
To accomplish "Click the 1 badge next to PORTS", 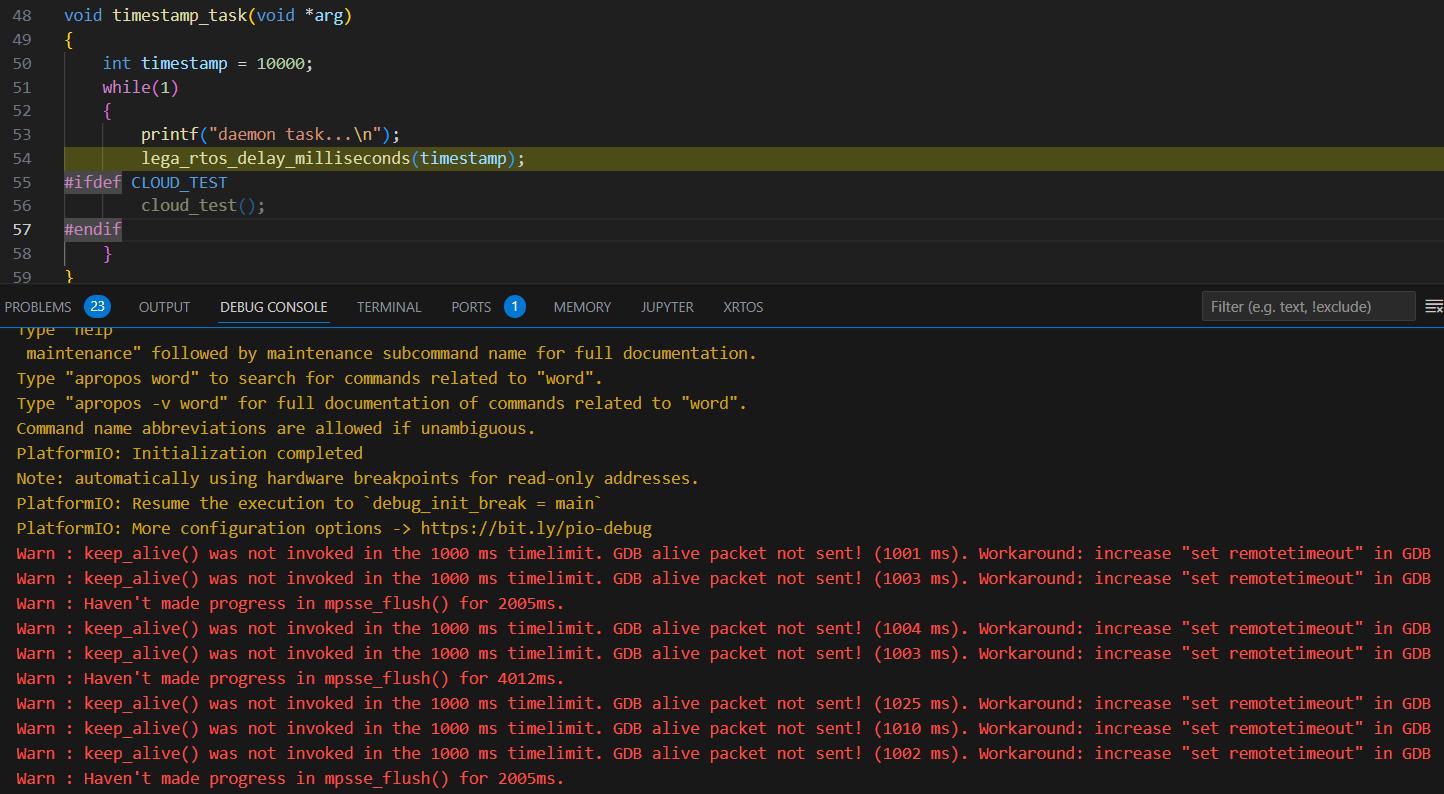I will pos(514,306).
